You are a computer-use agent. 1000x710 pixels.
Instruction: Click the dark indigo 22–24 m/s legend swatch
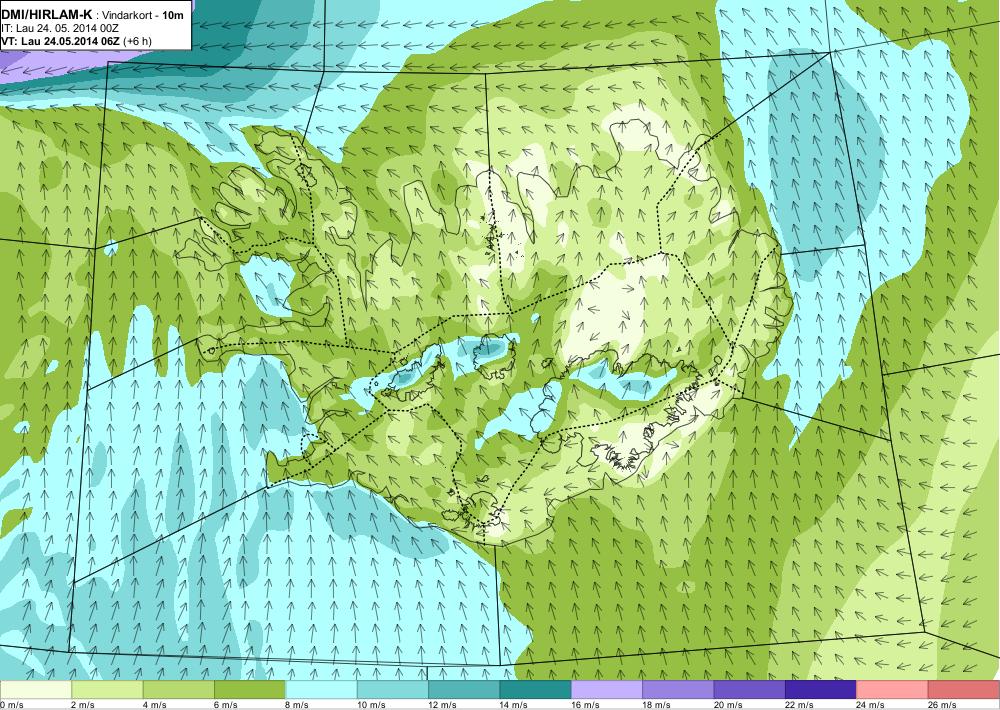click(x=821, y=690)
